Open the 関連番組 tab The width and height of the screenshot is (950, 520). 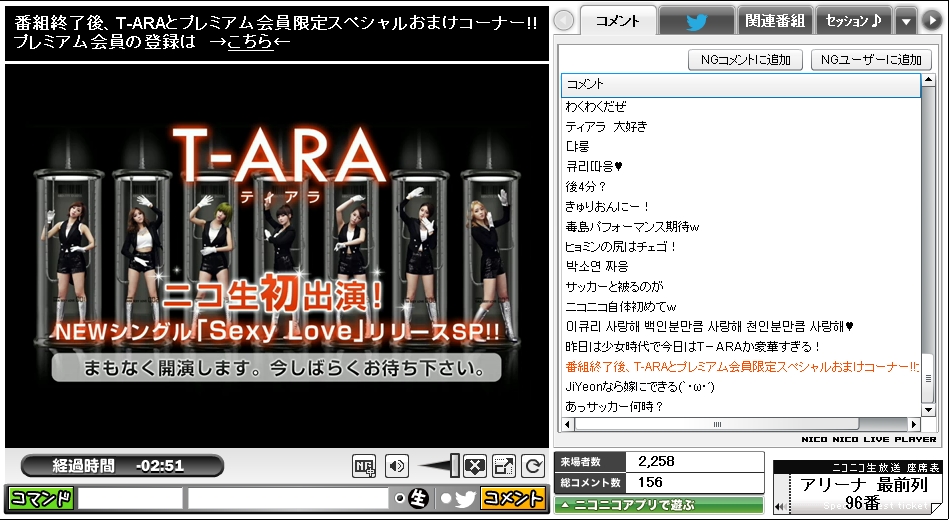click(x=775, y=21)
